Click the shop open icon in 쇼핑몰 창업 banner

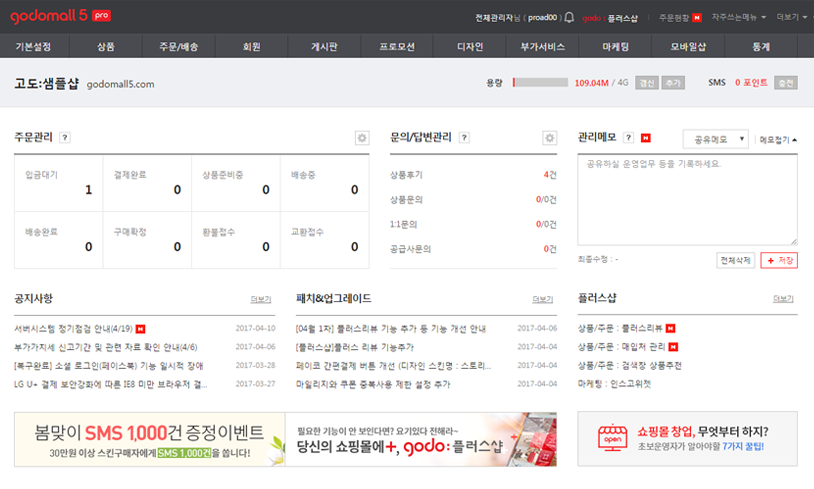613,438
